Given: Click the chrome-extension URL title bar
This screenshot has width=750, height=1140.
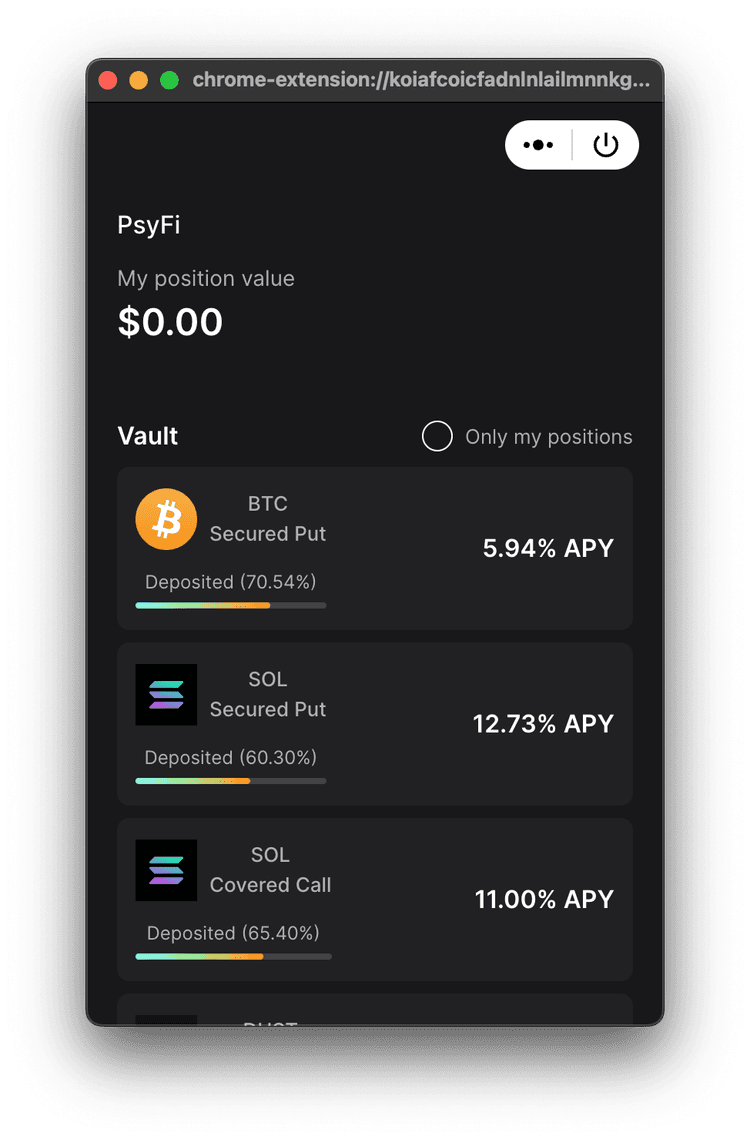Looking at the screenshot, I should (420, 80).
